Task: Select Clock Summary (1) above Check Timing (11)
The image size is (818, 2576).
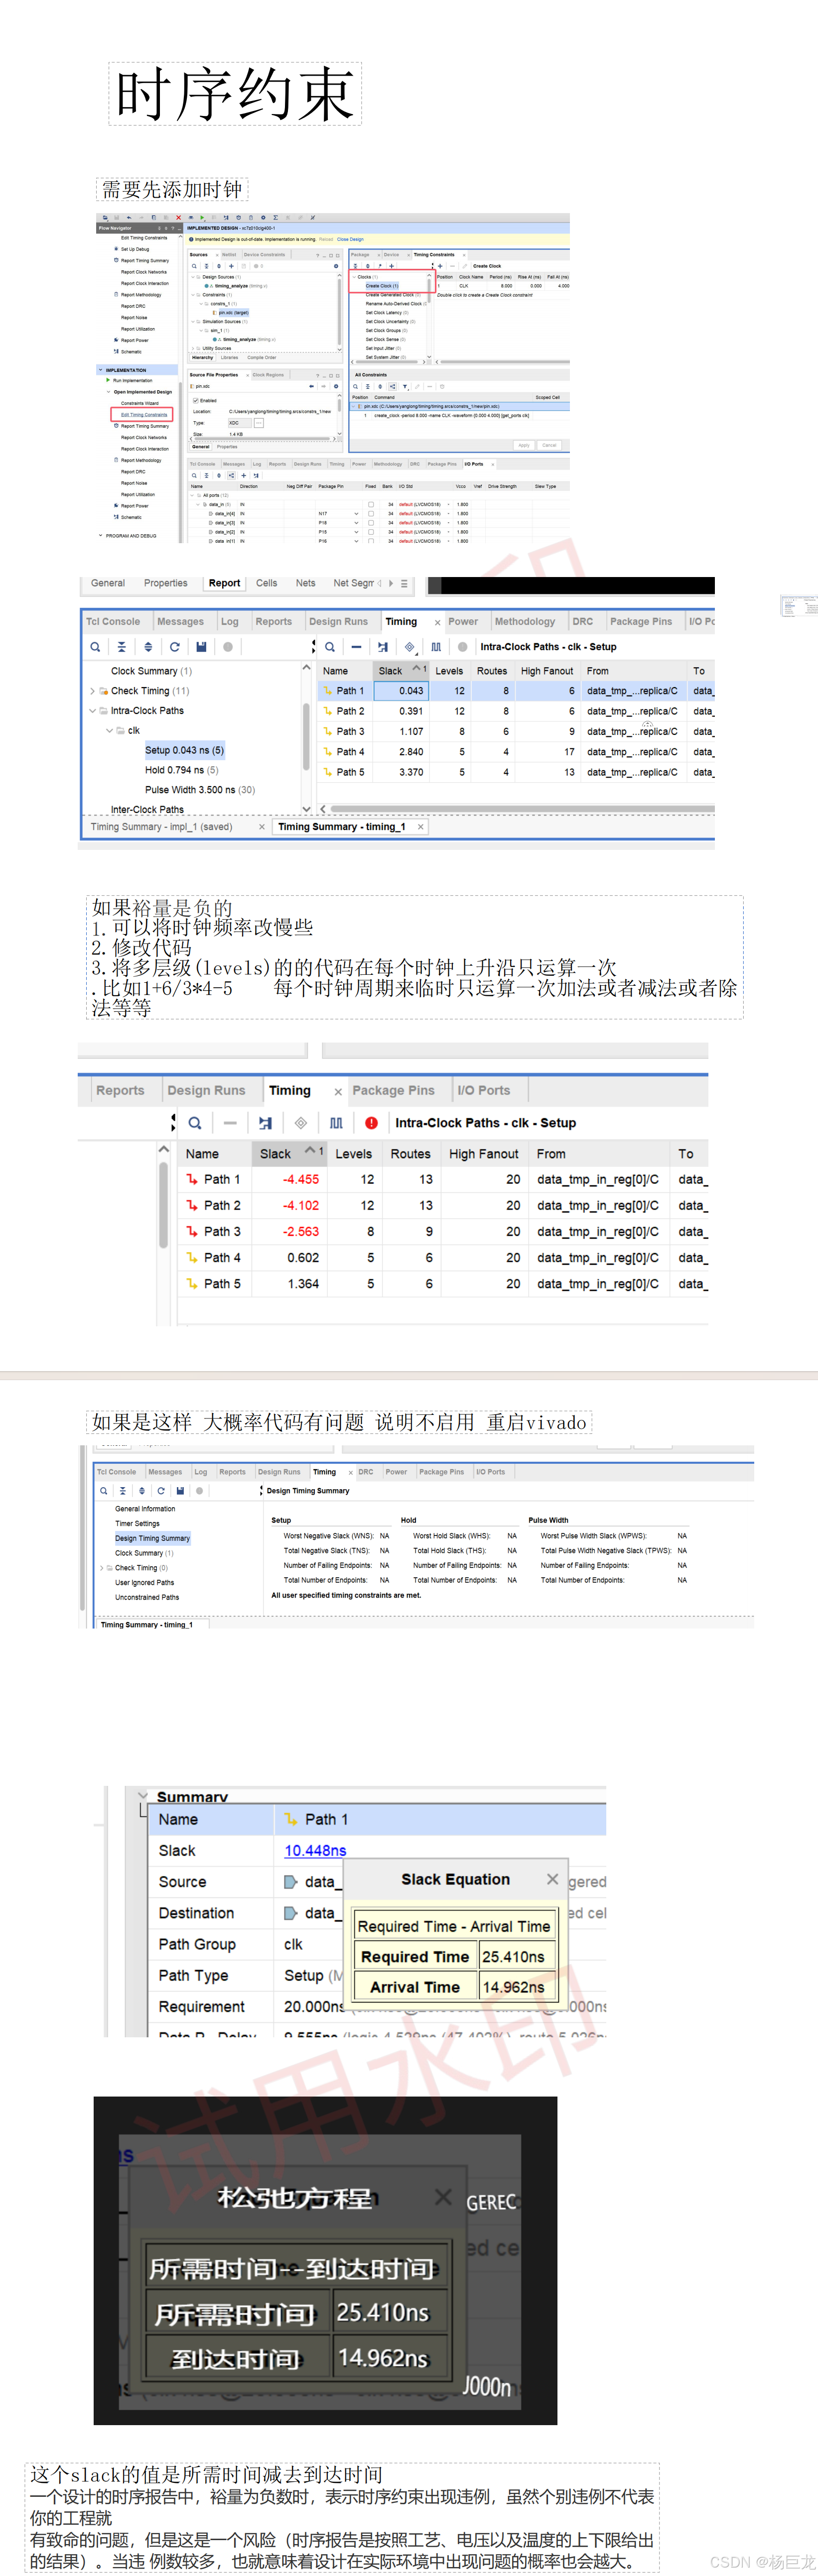Action: pos(151,671)
